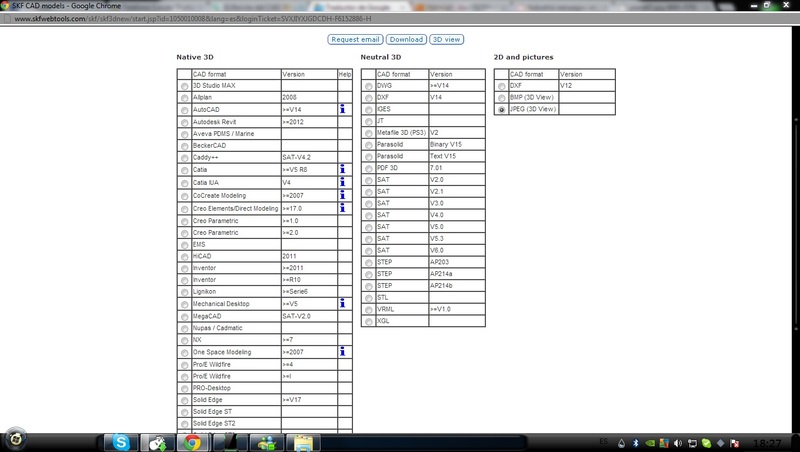Click the ES language indicator in tray
The image size is (800, 452).
tap(604, 441)
